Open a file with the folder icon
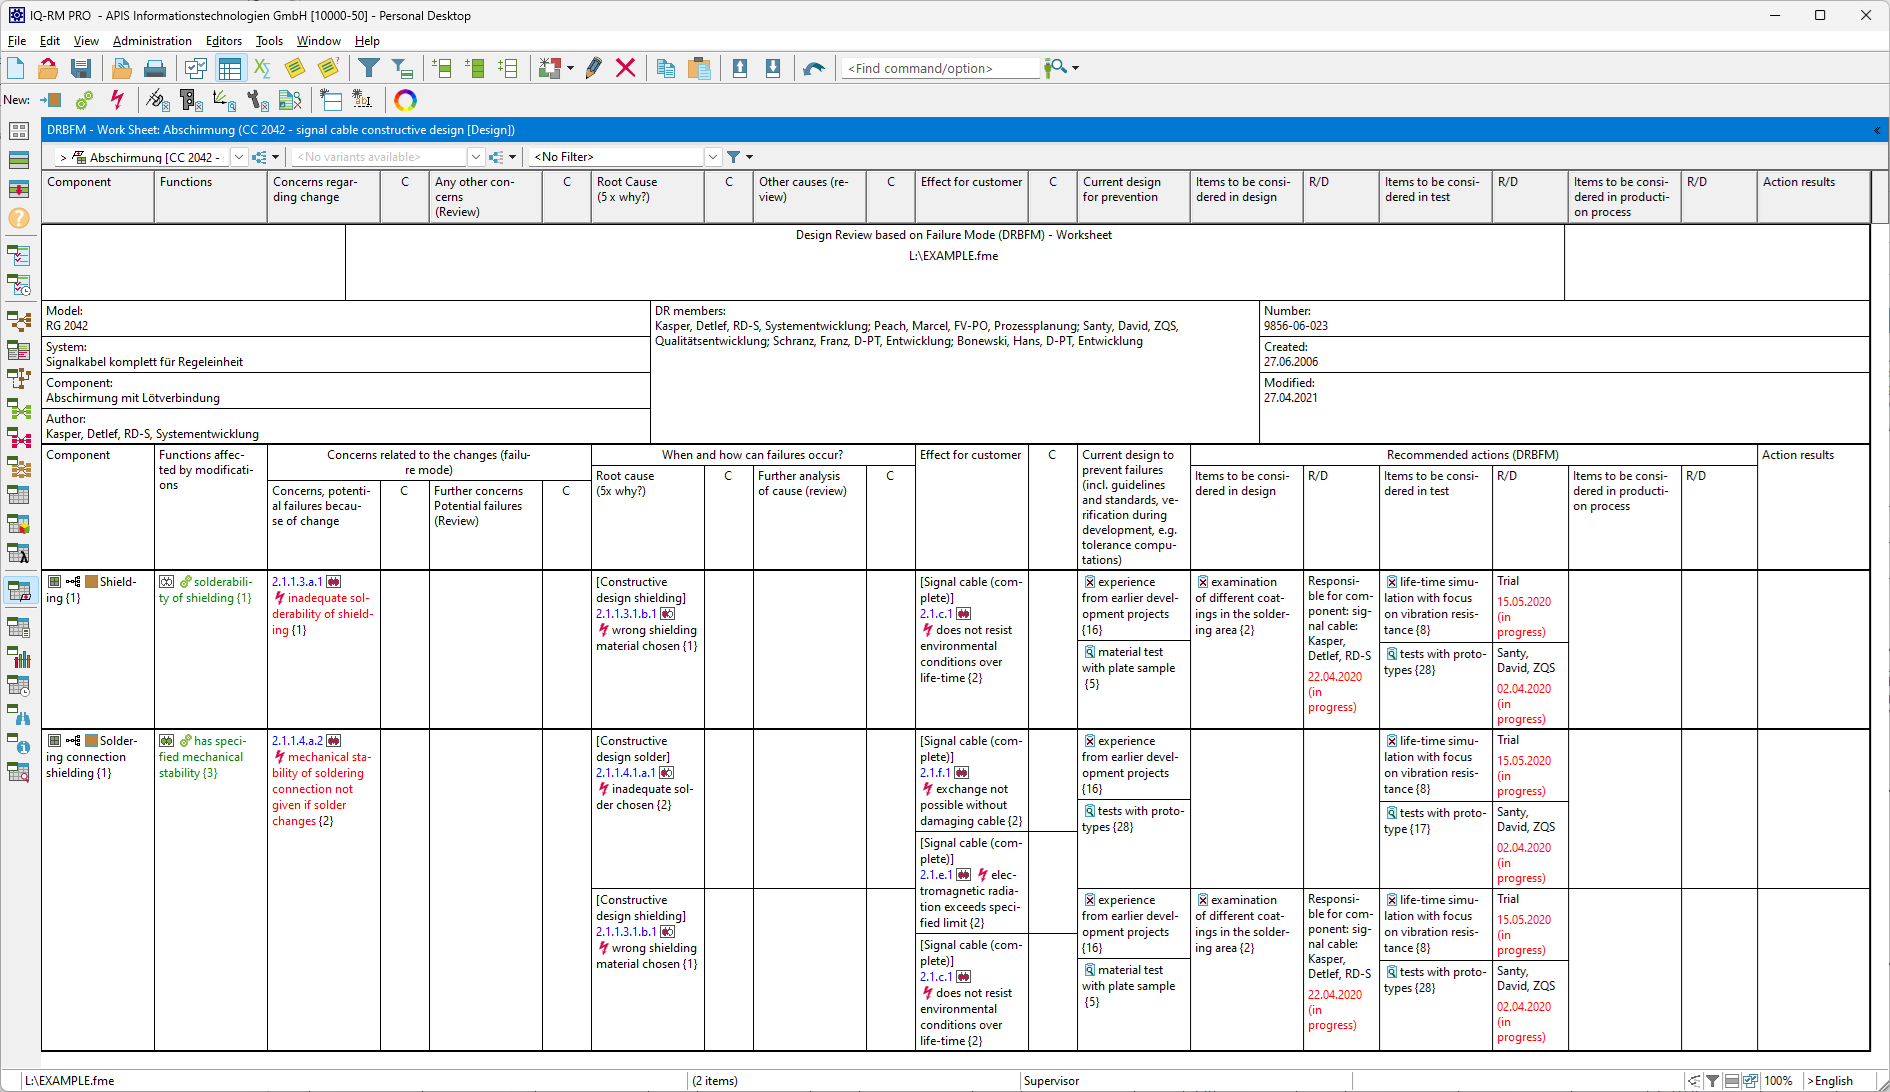Screen dimensions: 1890x1092 pyautogui.click(x=48, y=68)
